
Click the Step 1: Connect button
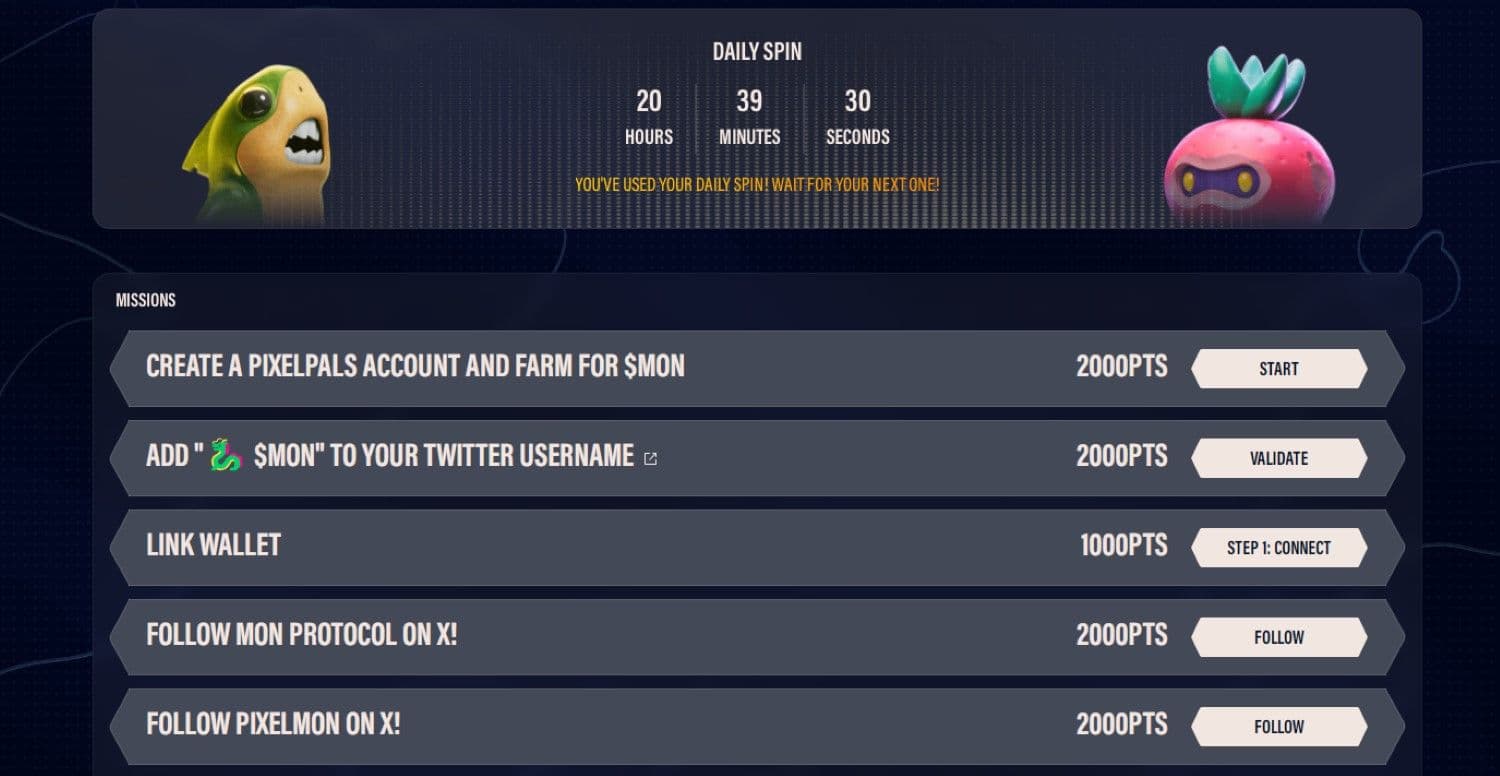pos(1278,548)
